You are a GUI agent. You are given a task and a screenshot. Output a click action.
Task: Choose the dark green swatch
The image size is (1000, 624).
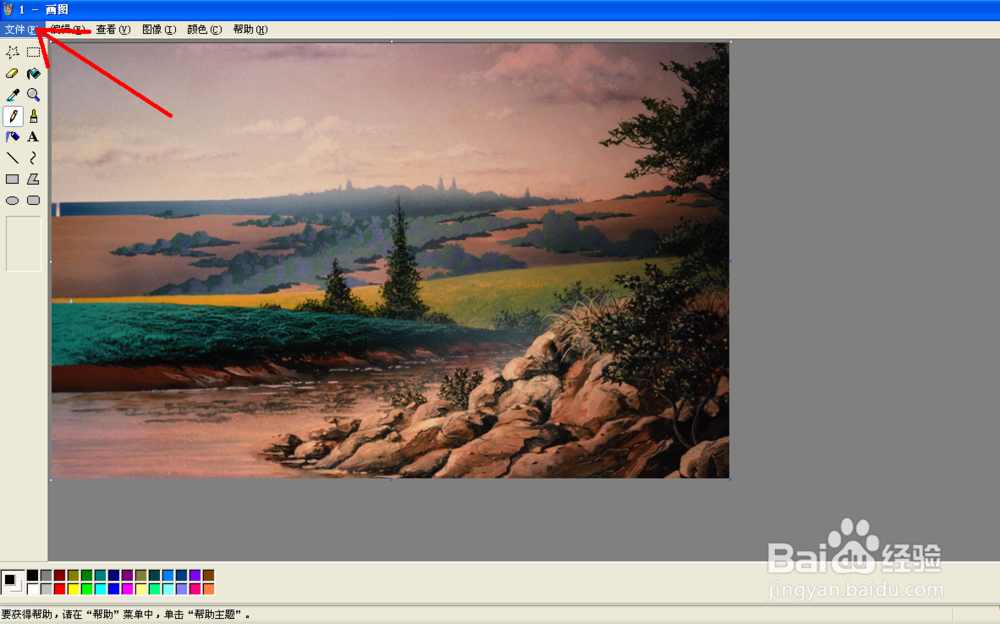point(87,576)
